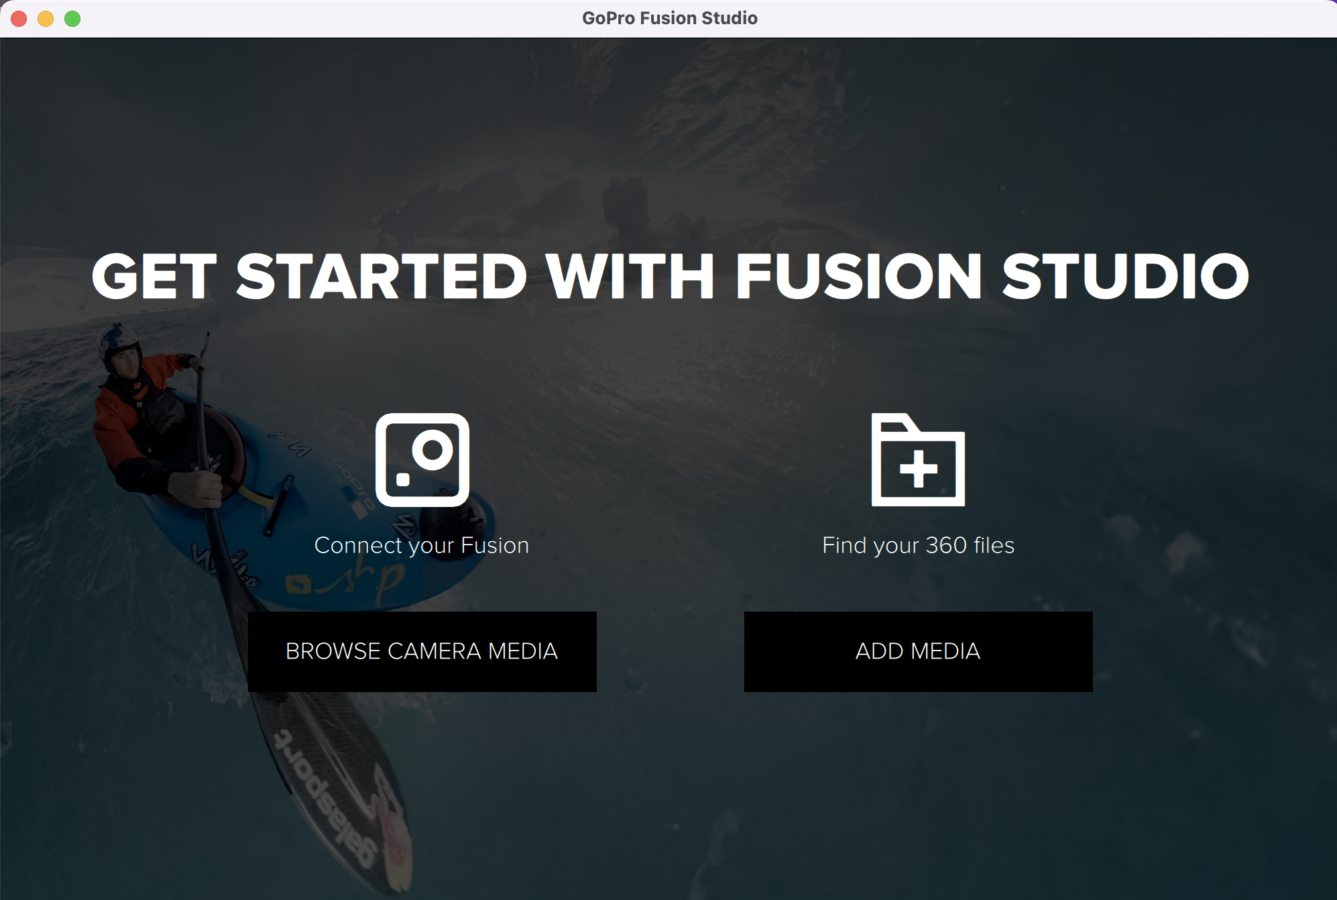The height and width of the screenshot is (900, 1337).
Task: Click the small square dot on the camera icon
Action: pyautogui.click(x=403, y=480)
